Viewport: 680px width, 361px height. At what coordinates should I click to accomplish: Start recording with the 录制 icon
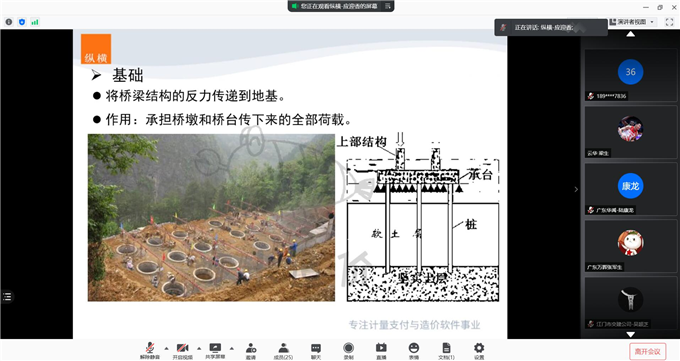tap(348, 351)
